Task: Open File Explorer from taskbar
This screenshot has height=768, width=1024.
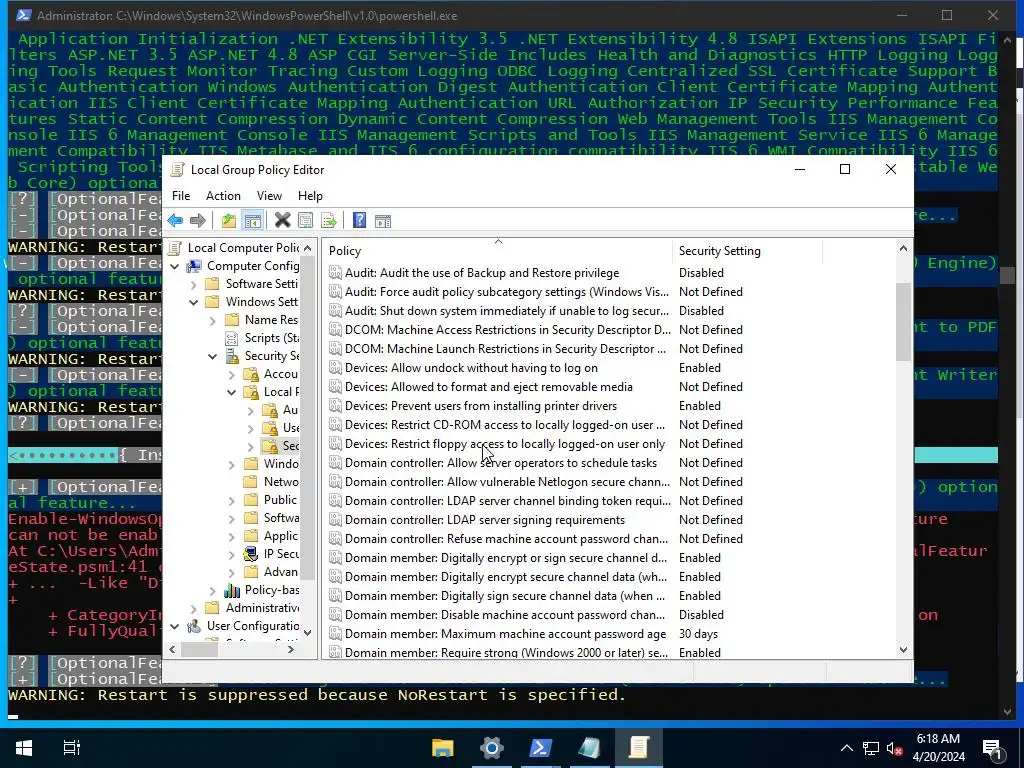Action: coord(443,748)
